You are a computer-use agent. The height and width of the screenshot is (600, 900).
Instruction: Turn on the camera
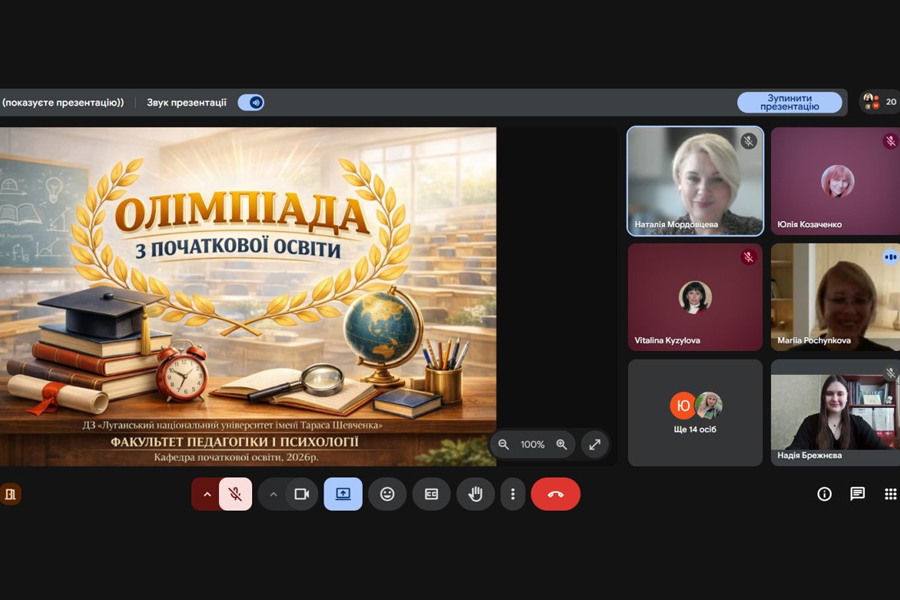point(301,494)
